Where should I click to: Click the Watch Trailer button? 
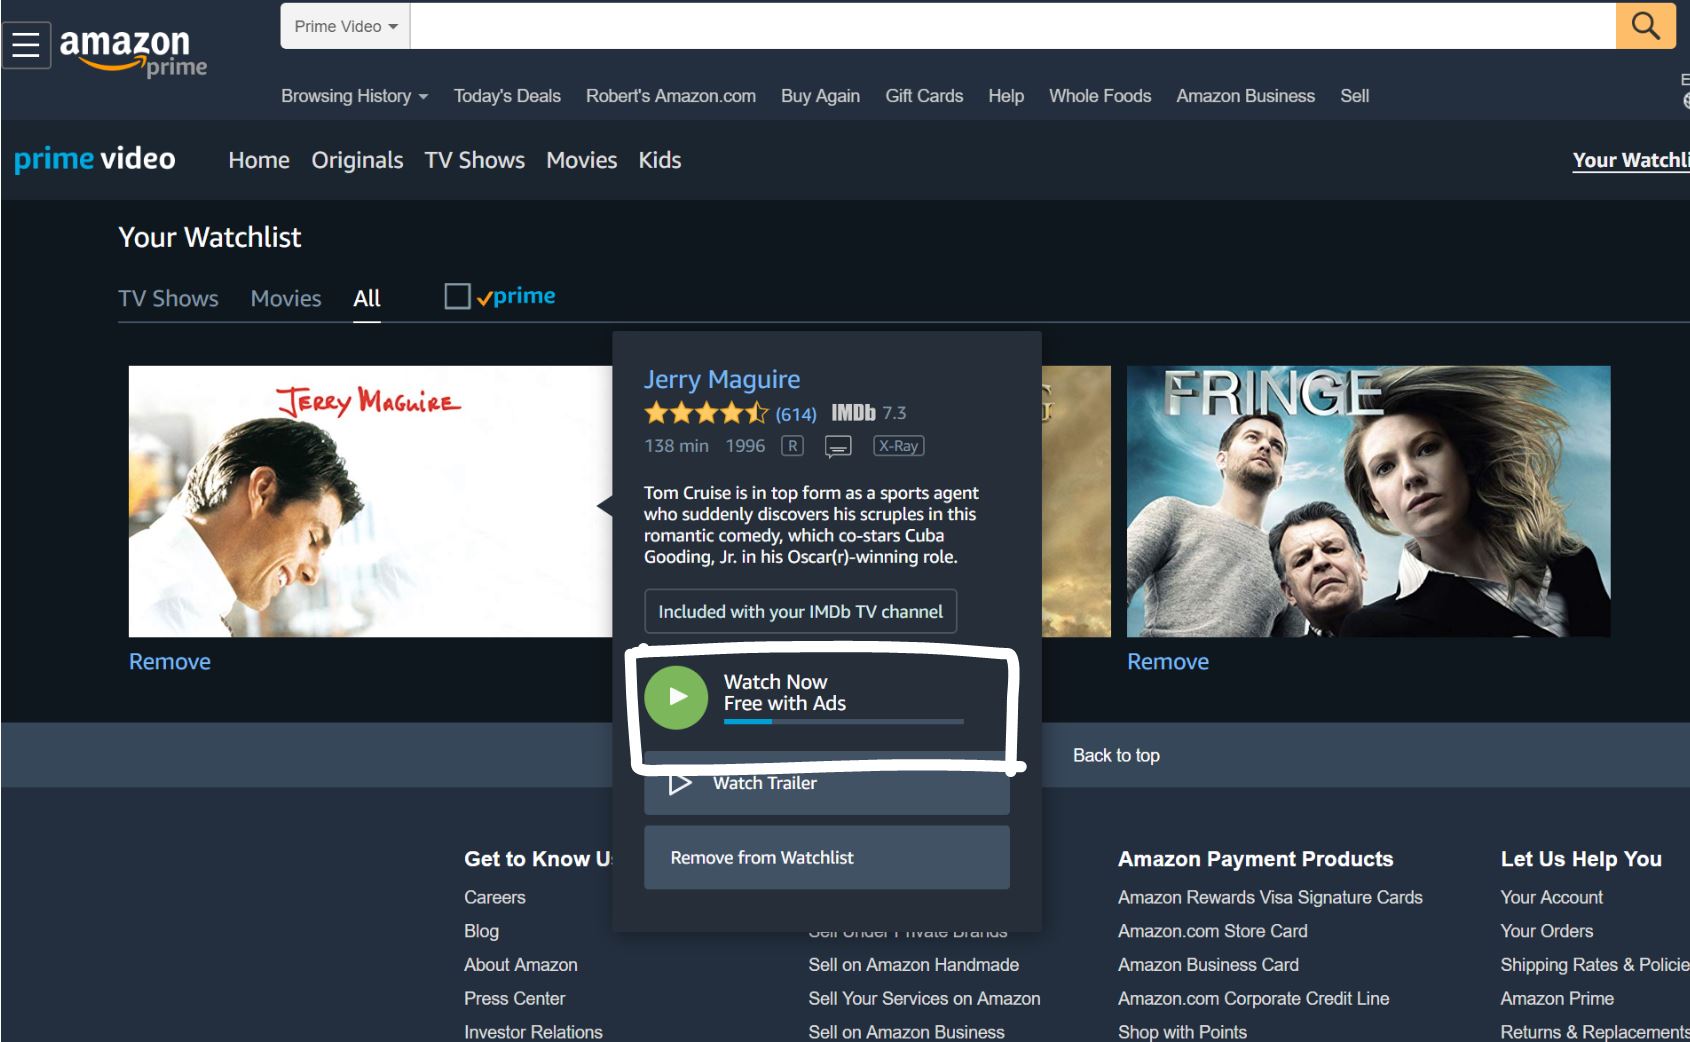click(x=826, y=783)
